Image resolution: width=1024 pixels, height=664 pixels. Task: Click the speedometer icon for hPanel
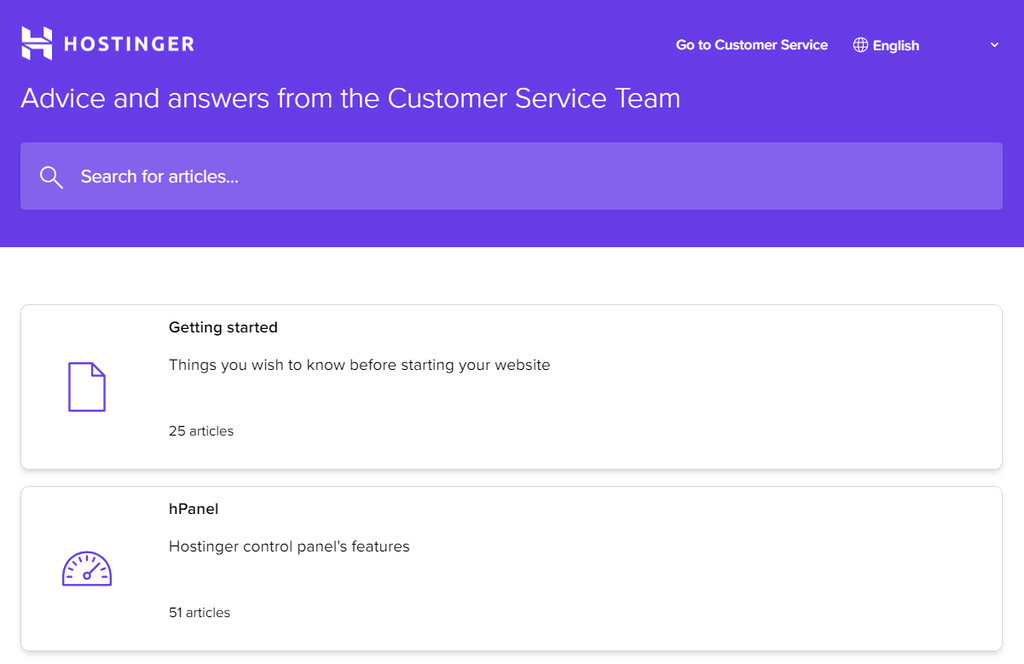[87, 569]
